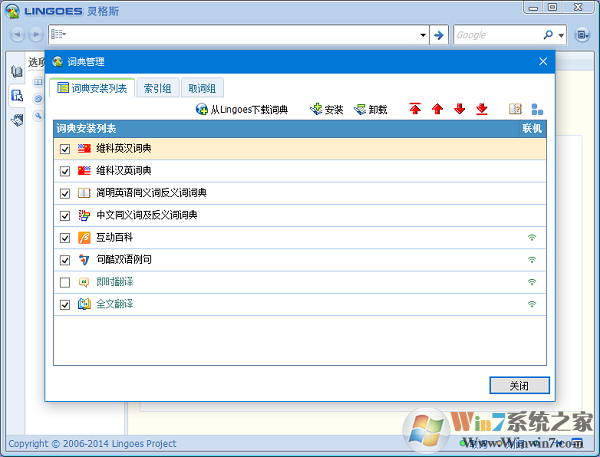Close the 词典管理 dialog with X

543,61
